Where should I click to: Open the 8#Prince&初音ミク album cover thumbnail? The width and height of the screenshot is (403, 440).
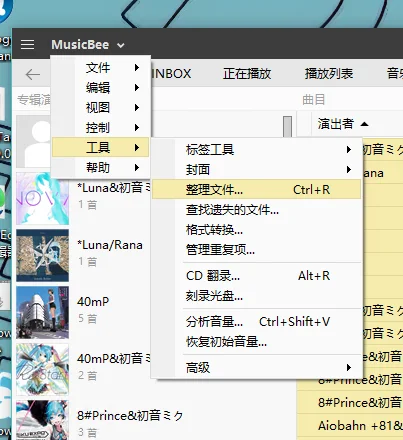tap(43, 420)
